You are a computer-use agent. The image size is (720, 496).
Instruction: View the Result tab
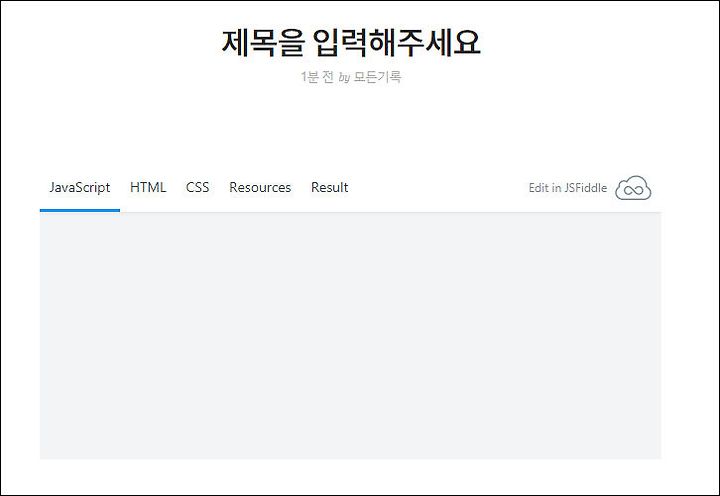click(330, 187)
